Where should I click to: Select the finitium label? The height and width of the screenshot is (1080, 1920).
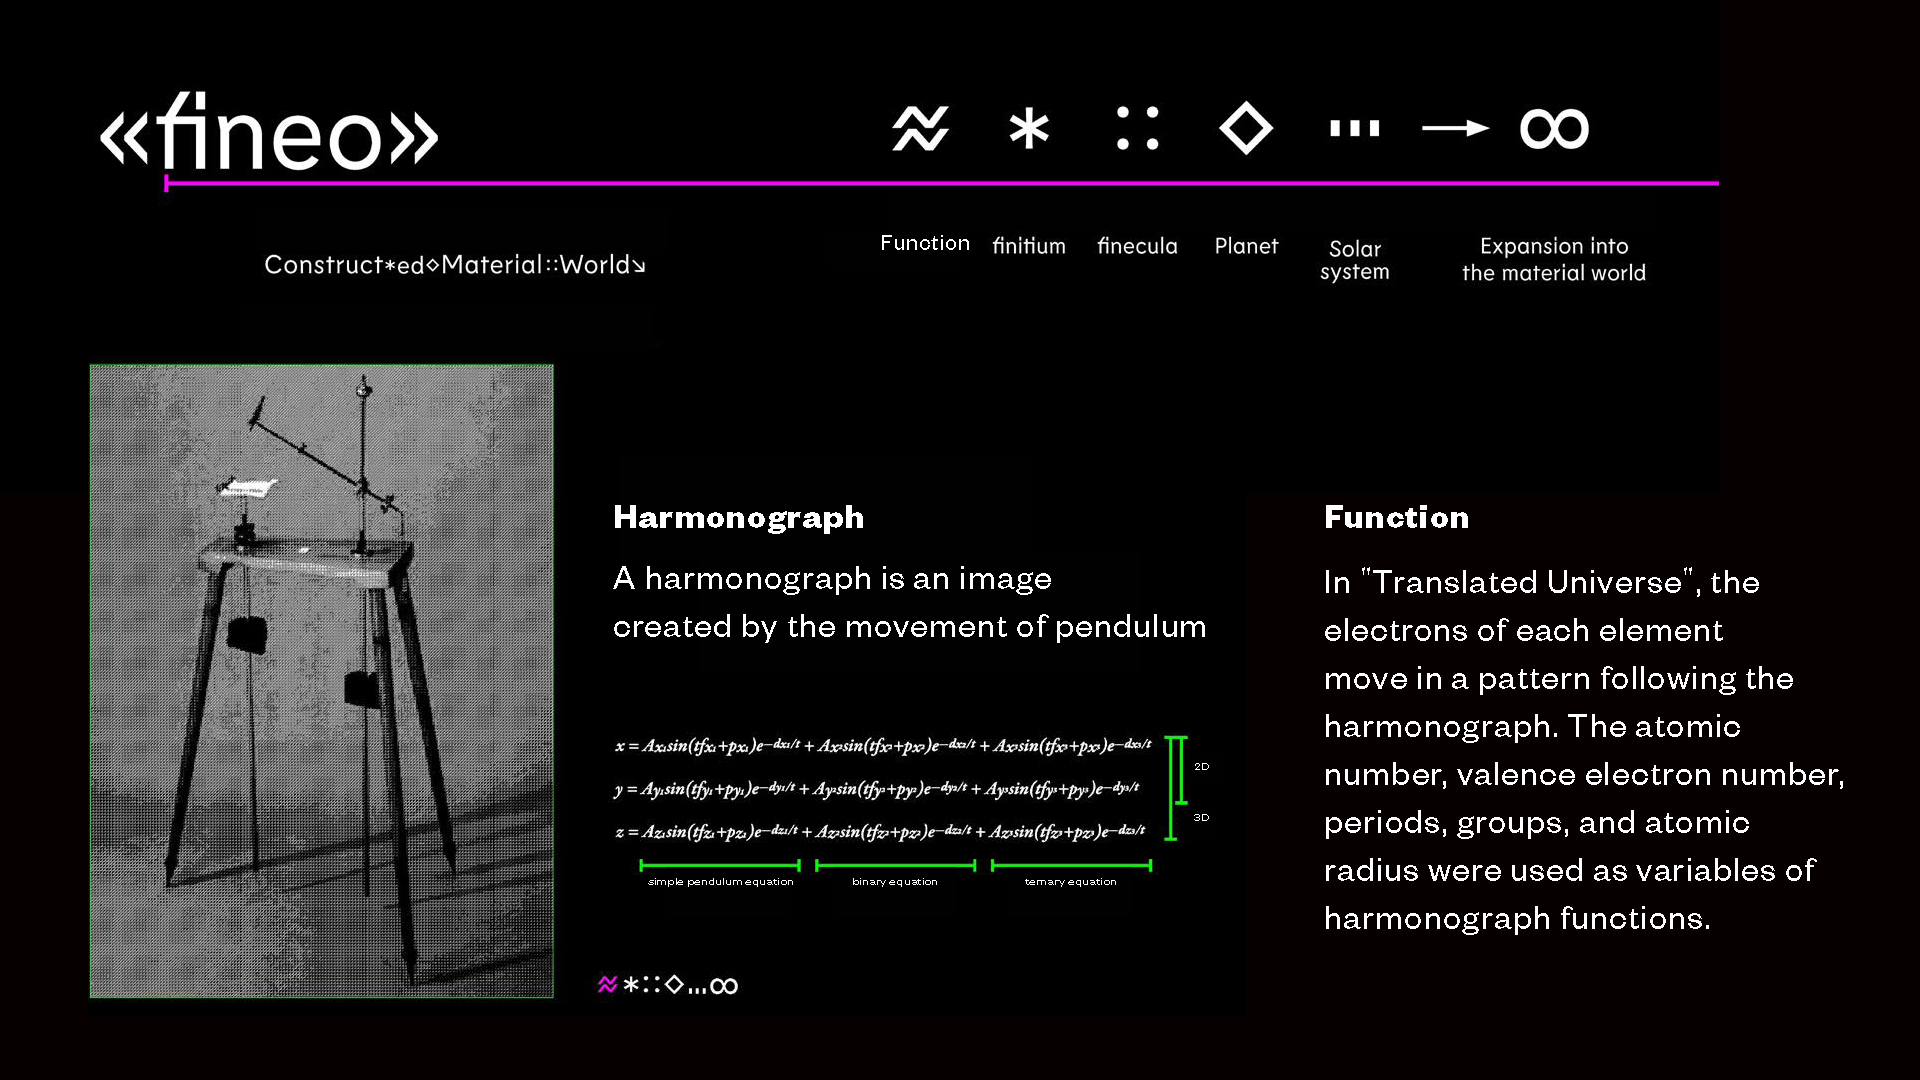click(1028, 246)
